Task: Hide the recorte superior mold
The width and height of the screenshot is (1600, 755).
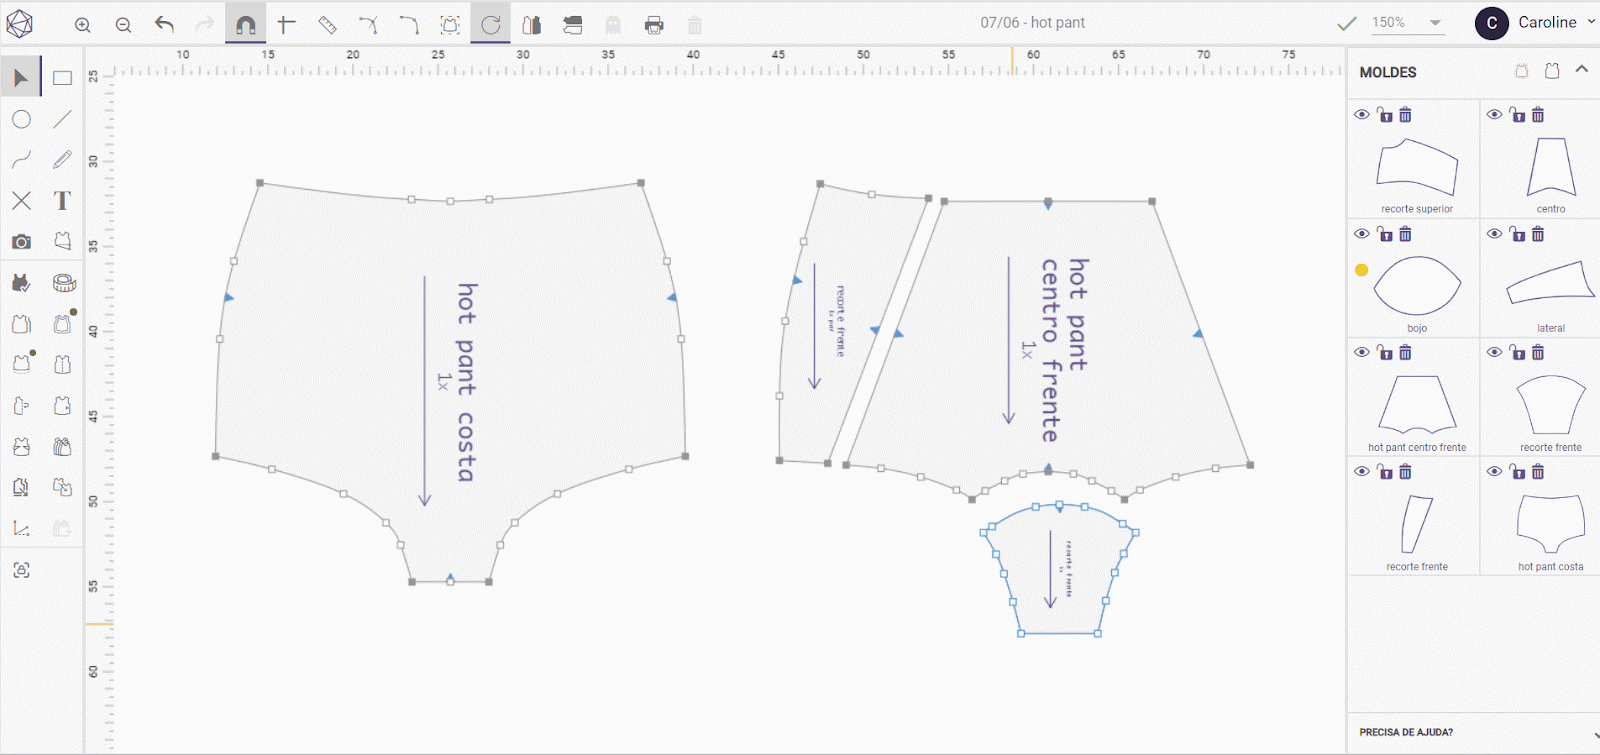Action: tap(1362, 115)
